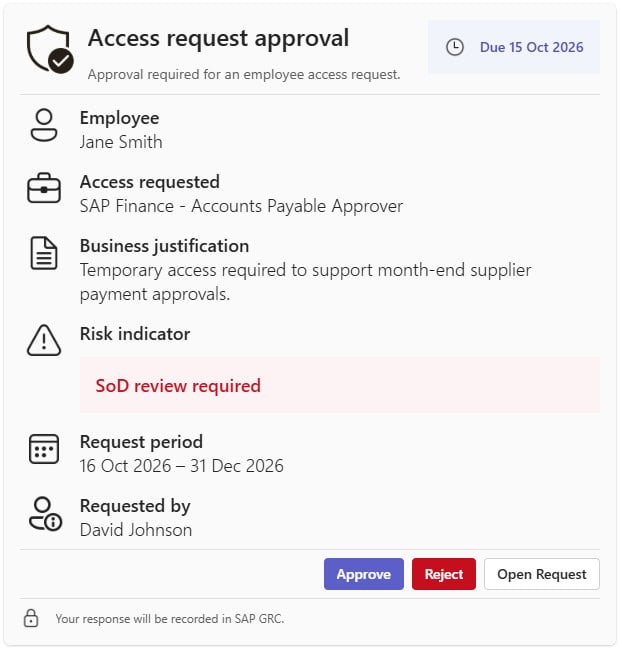Click the Access request approval title
The width and height of the screenshot is (622, 654).
pos(218,38)
